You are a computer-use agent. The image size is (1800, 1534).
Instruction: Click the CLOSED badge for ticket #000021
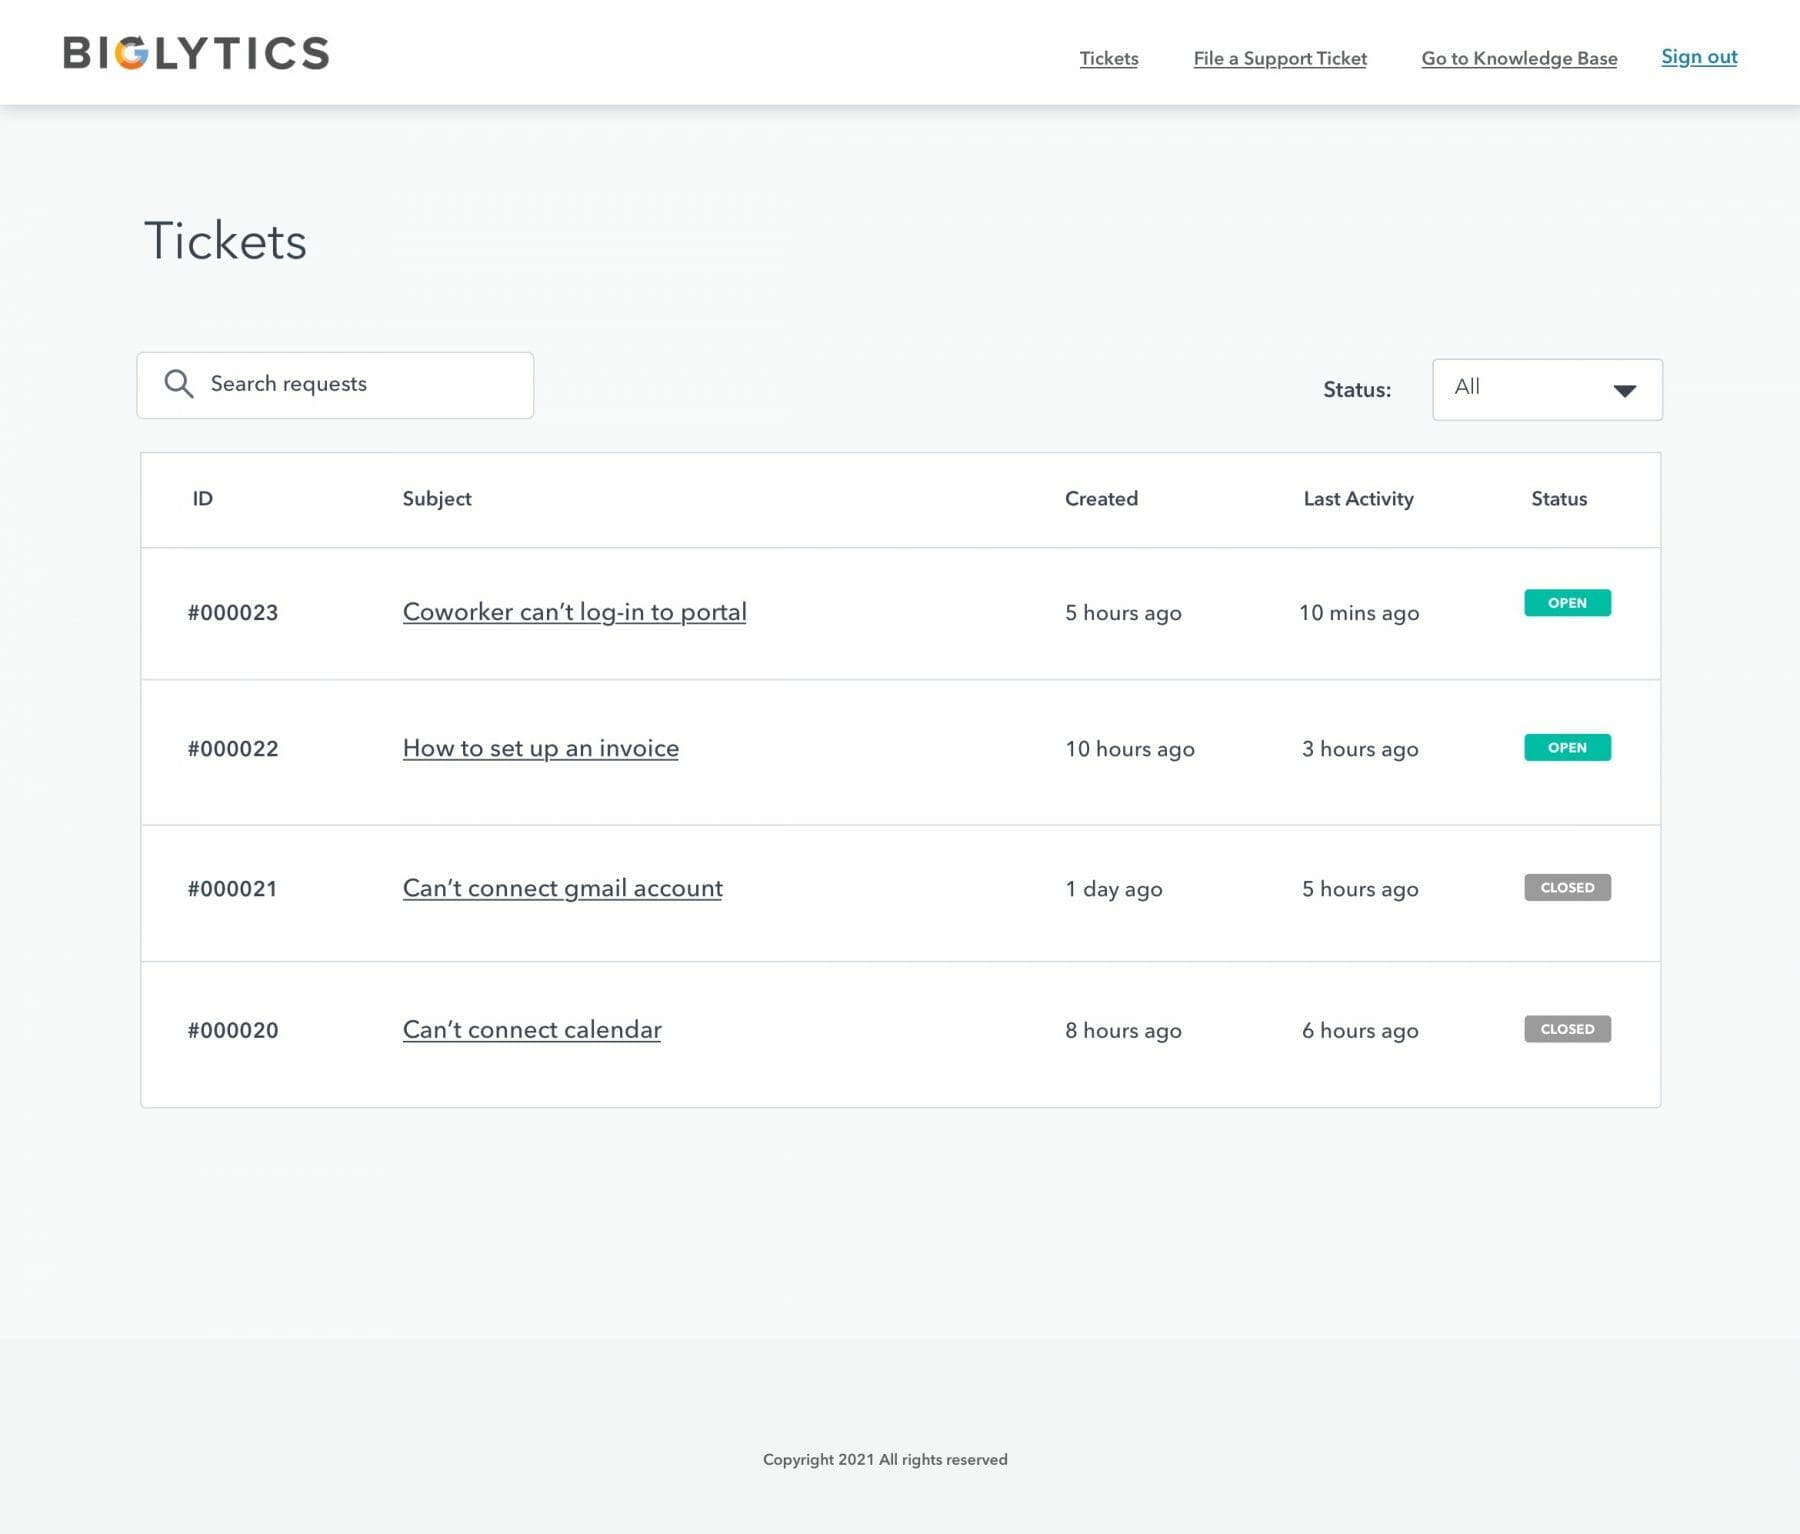click(1566, 888)
